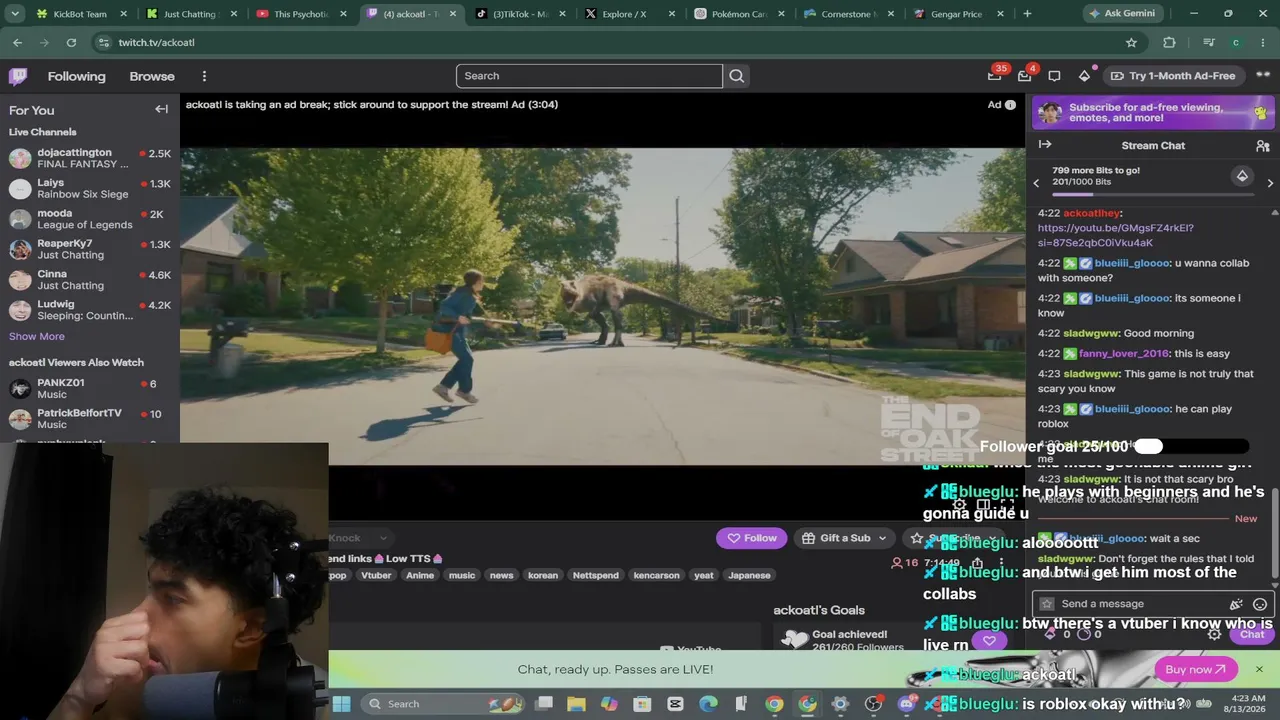Screen dimensions: 1280x720
Task: Dismiss the Passes are LIVE banner
Action: tap(1259, 669)
